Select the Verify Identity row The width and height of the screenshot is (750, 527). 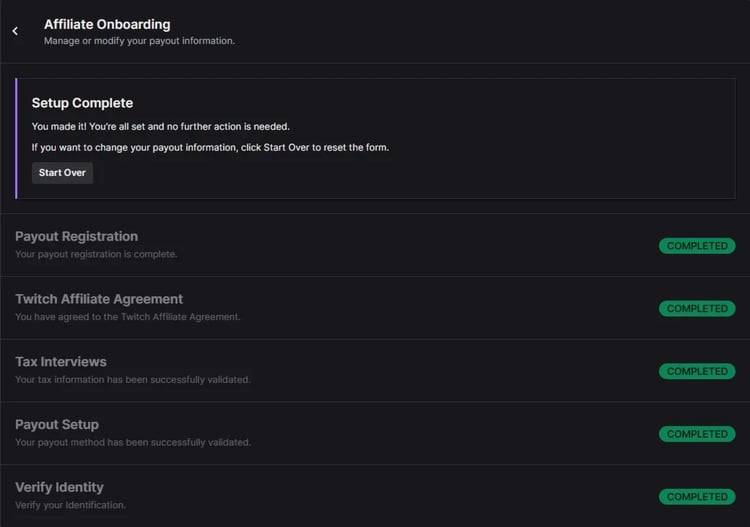[59, 487]
